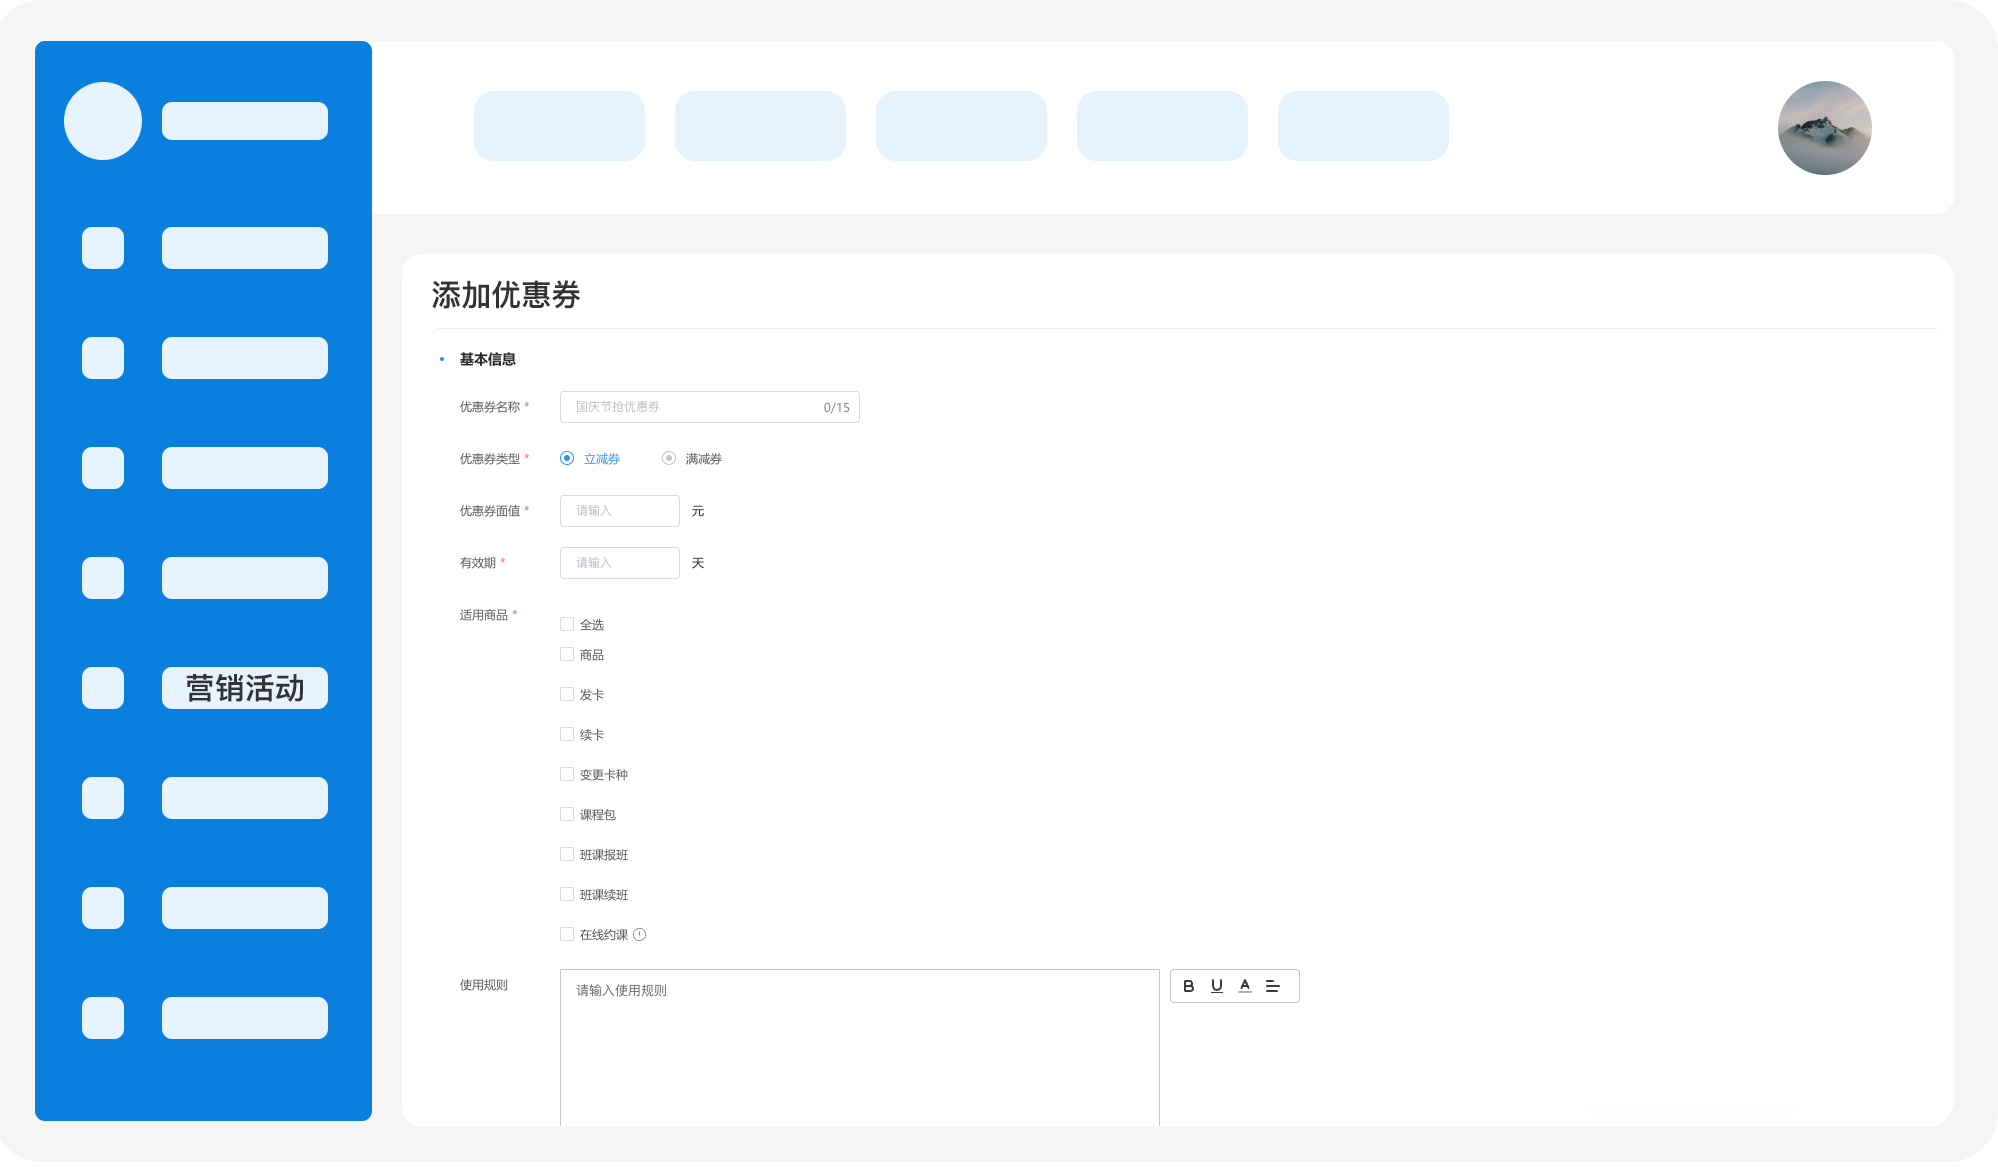Toggle bold formatting in rules editor
Screen dimensions: 1998x1167
(x=1188, y=986)
